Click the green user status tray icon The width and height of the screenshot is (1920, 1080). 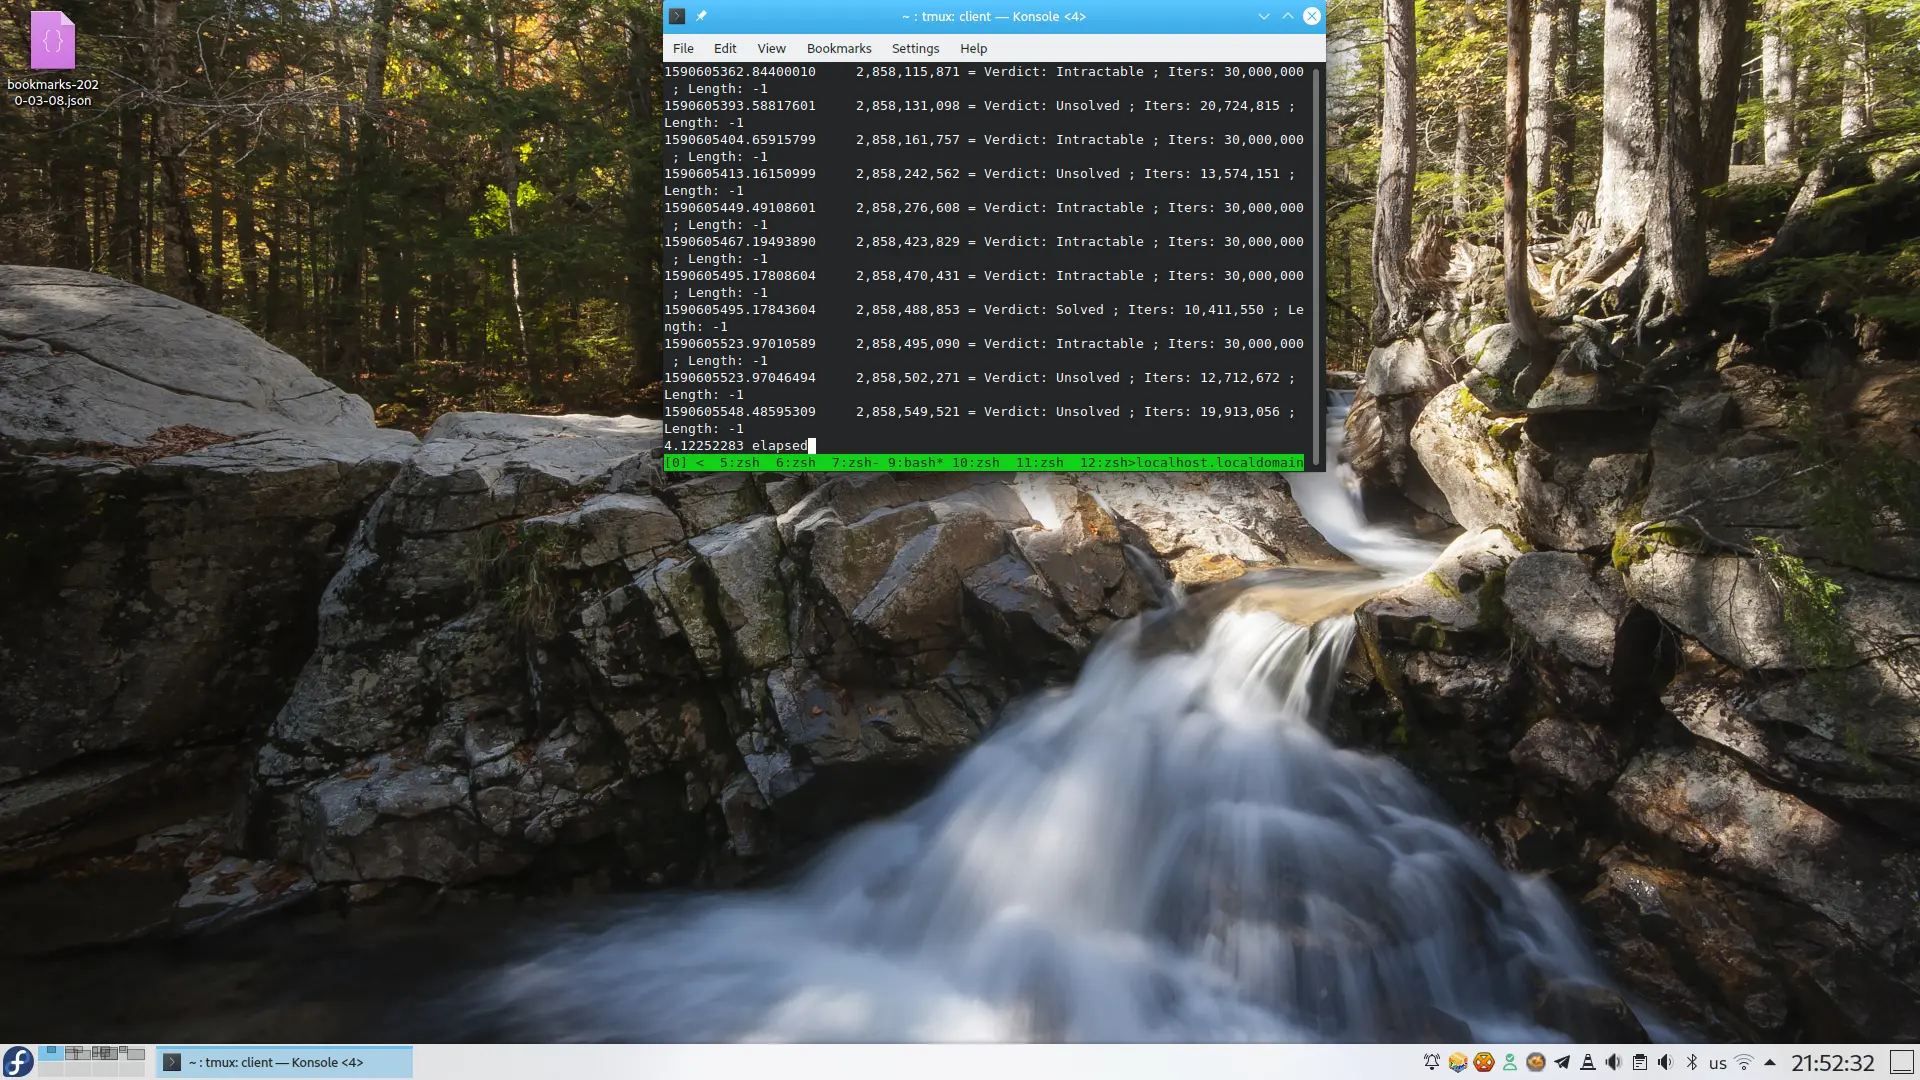(x=1510, y=1062)
